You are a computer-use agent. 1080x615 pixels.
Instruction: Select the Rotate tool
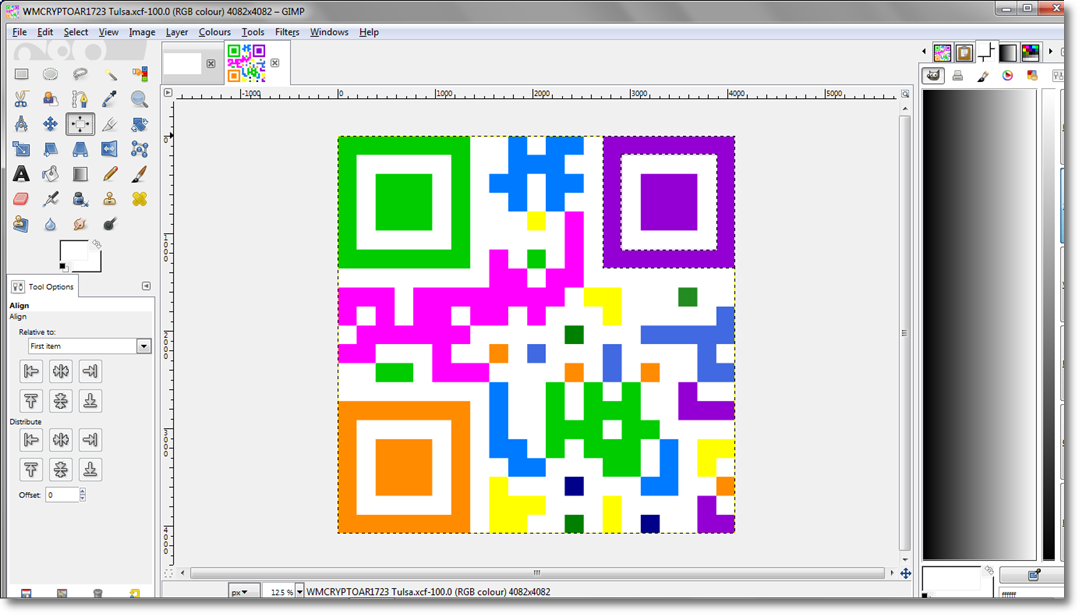pyautogui.click(x=139, y=124)
